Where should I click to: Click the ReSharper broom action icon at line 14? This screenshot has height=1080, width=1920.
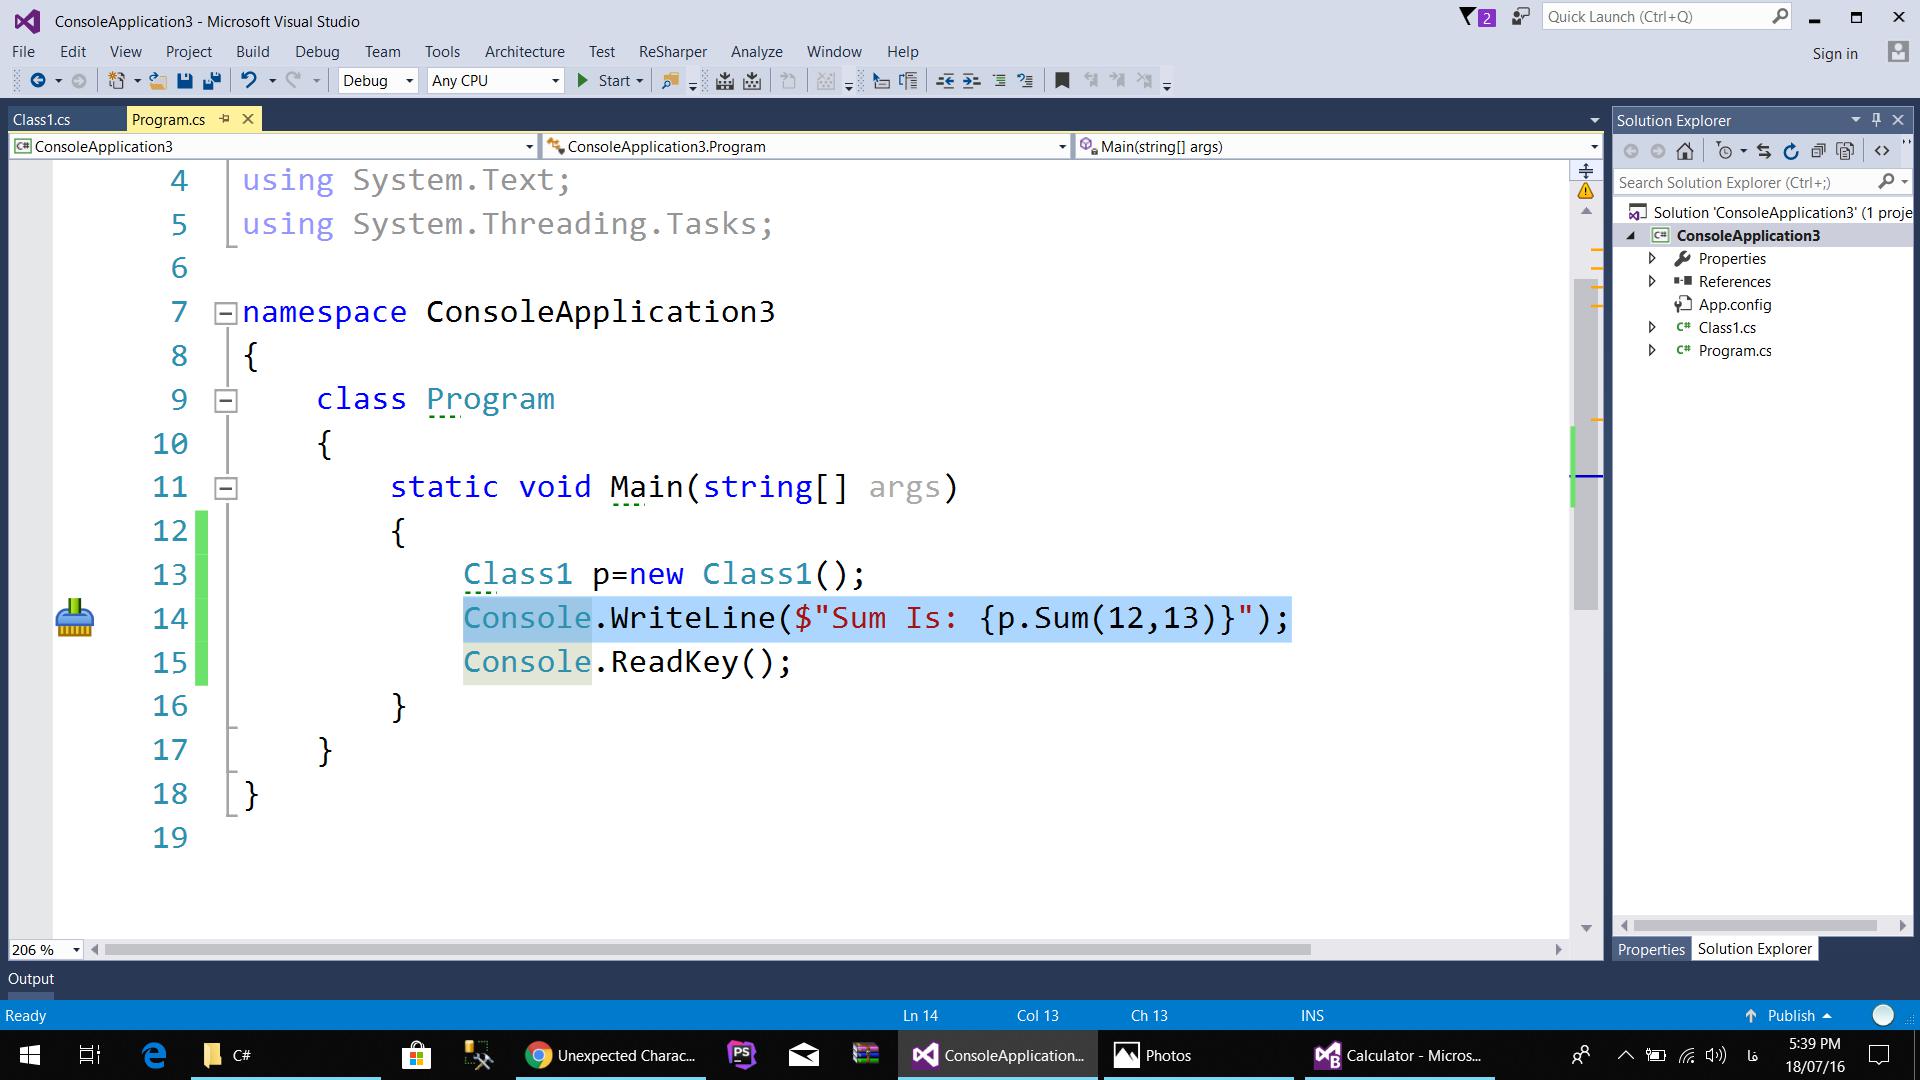click(x=75, y=618)
